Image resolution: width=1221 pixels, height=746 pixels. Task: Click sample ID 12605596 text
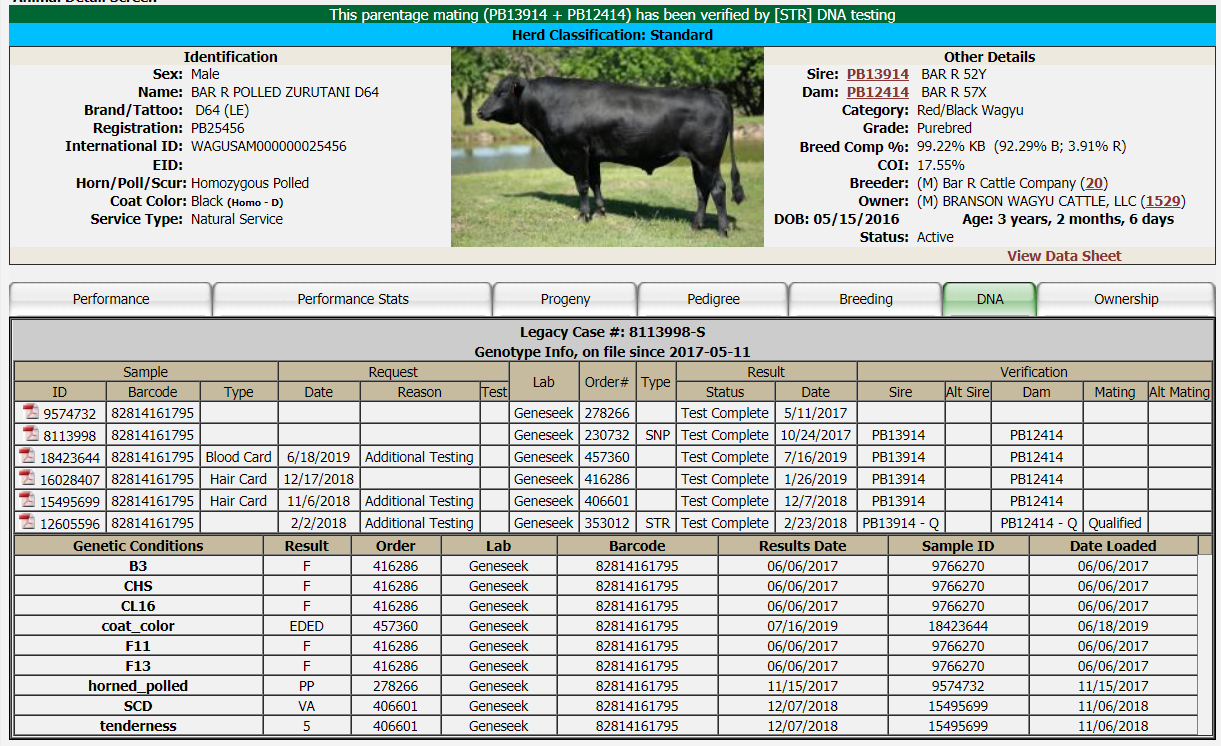click(x=70, y=524)
